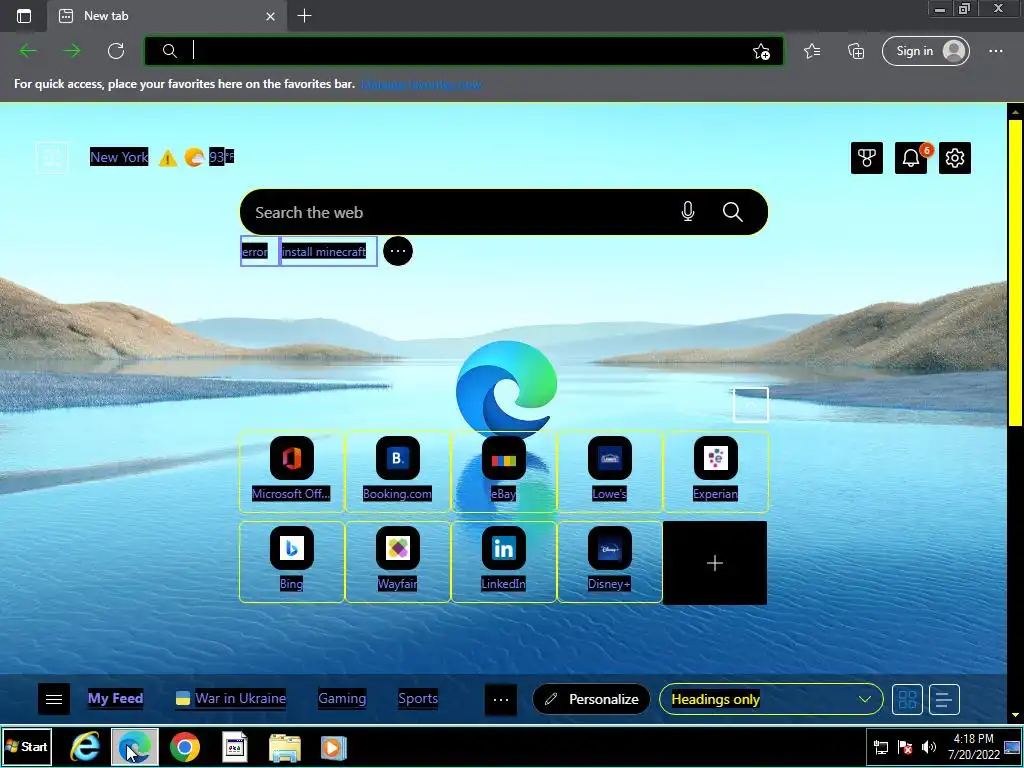This screenshot has width=1024, height=768.
Task: Open the Microsoft Office quick link
Action: click(291, 472)
